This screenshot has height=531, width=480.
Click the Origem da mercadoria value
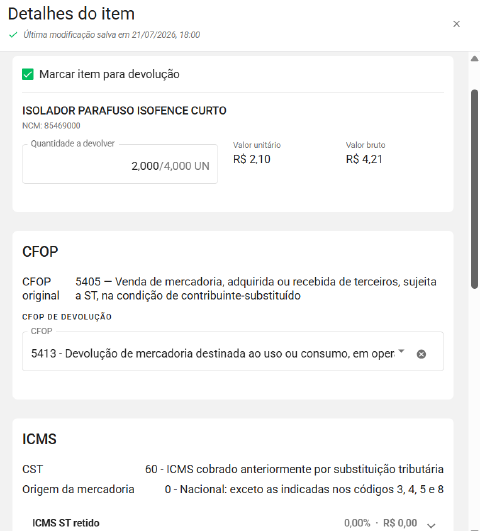pos(304,489)
